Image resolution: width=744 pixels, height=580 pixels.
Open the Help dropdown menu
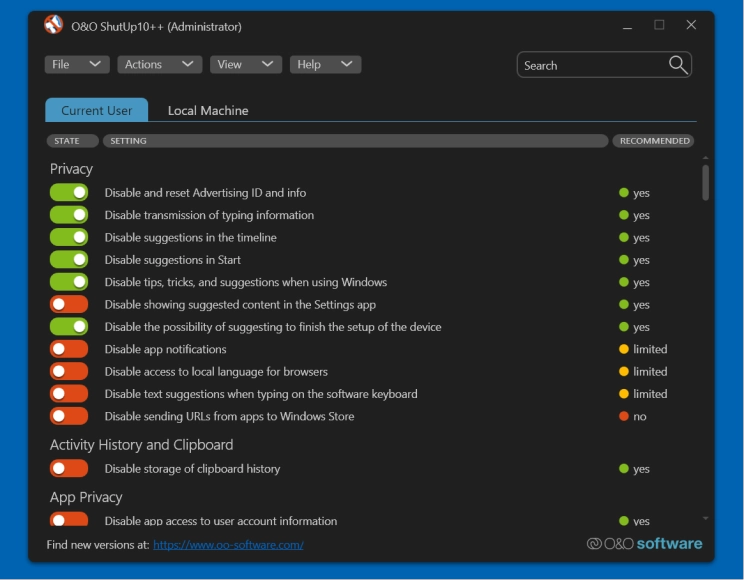326,65
